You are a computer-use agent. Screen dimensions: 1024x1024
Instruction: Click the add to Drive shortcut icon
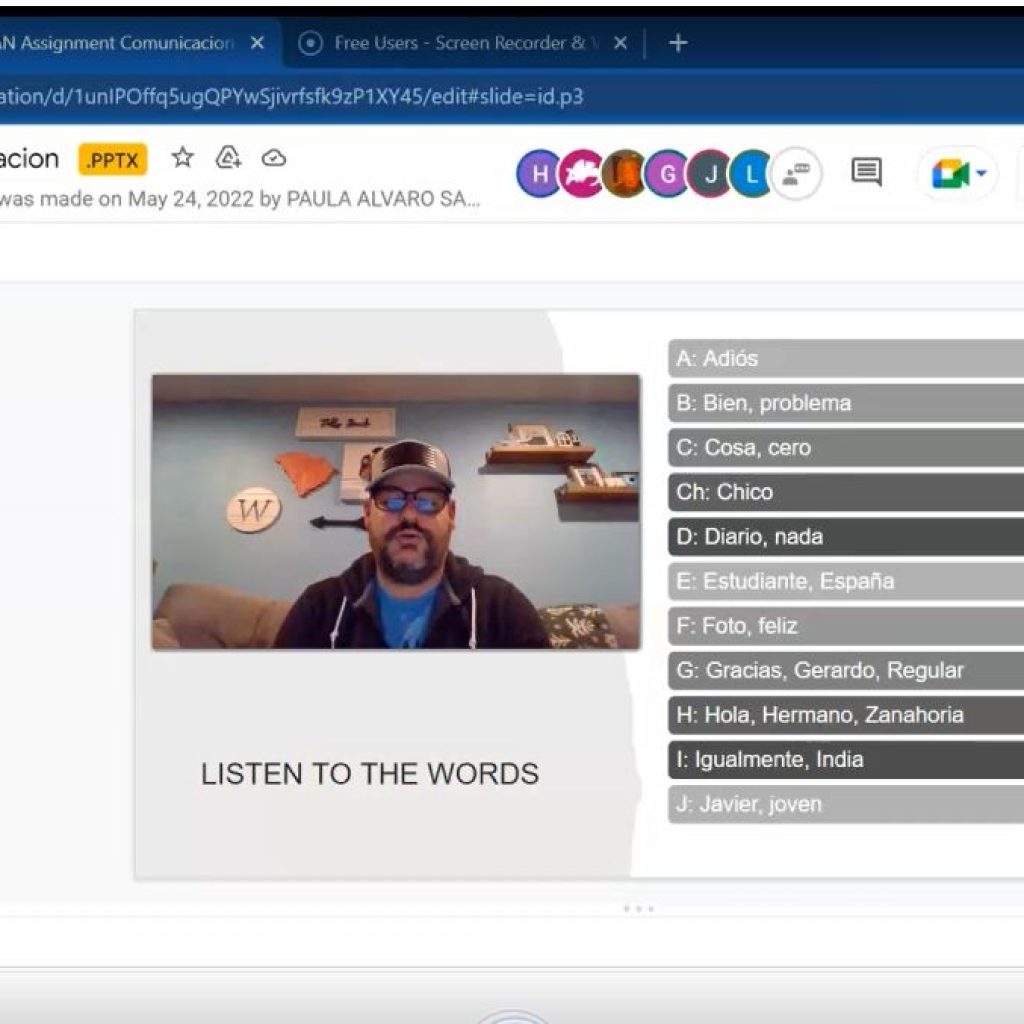[228, 157]
